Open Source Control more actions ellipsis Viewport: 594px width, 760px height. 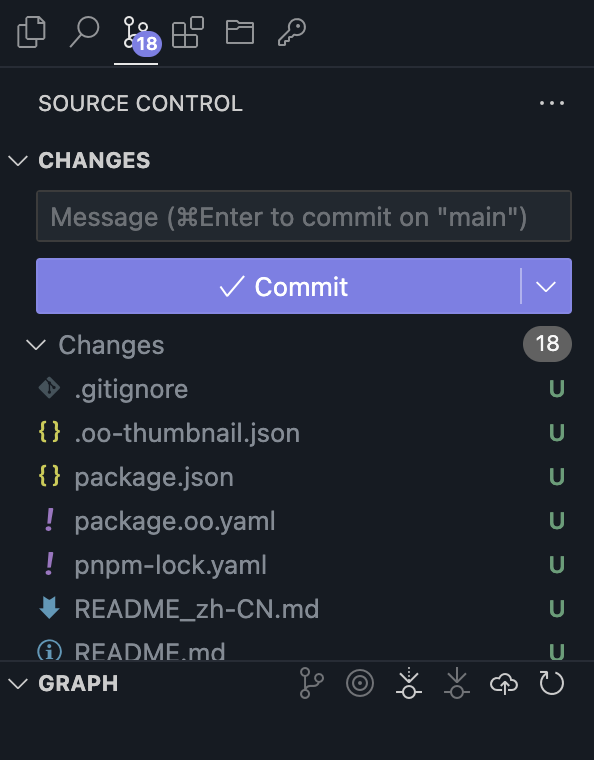click(552, 103)
